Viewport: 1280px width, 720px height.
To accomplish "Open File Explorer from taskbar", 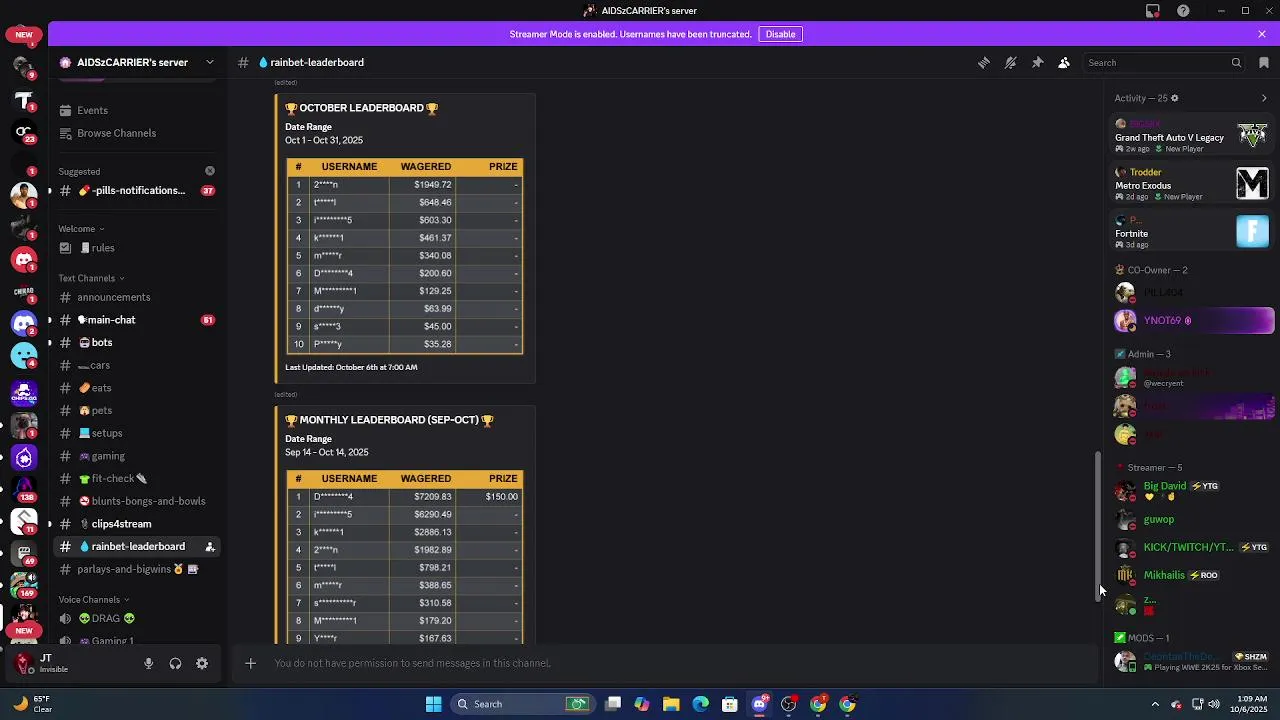I will click(x=671, y=704).
